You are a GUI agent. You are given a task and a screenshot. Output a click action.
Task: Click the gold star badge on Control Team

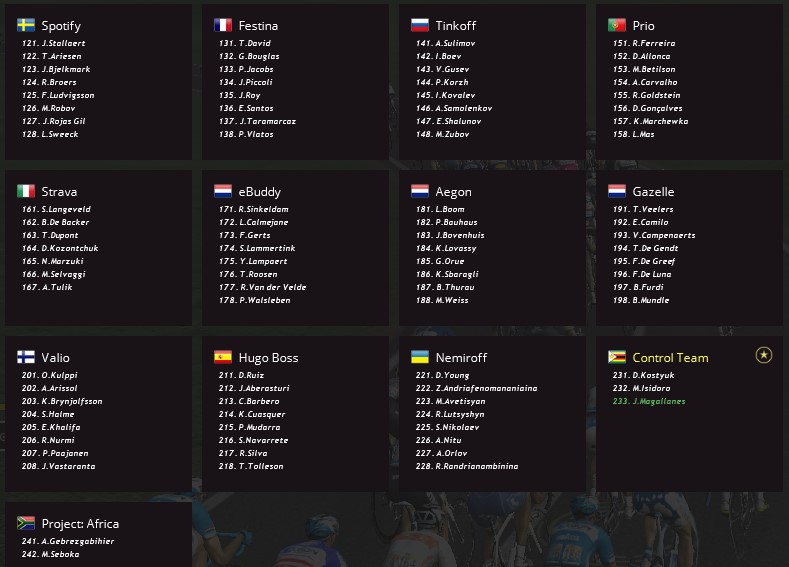click(764, 355)
